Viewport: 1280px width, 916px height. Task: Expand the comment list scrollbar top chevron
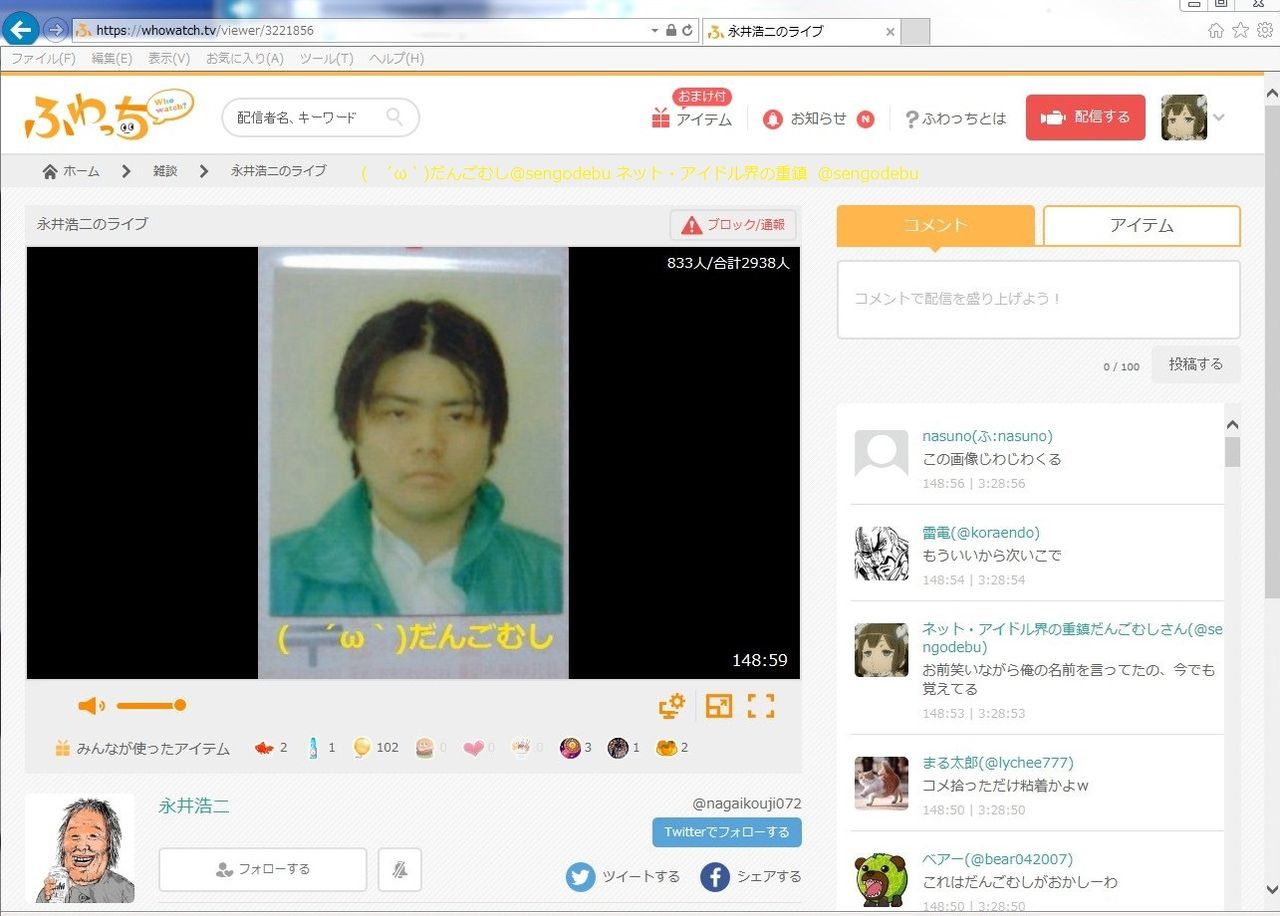(1233, 424)
